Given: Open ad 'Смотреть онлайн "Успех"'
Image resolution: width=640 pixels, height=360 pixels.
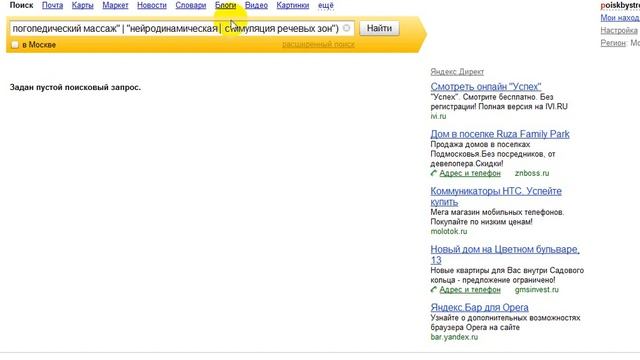Looking at the screenshot, I should tap(486, 87).
